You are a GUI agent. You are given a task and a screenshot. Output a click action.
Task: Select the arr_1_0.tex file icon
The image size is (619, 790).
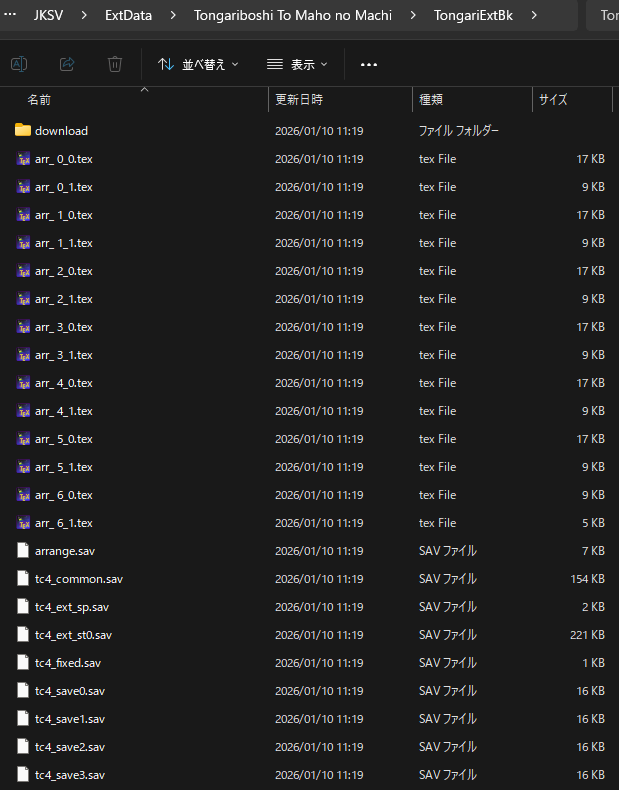point(23,215)
